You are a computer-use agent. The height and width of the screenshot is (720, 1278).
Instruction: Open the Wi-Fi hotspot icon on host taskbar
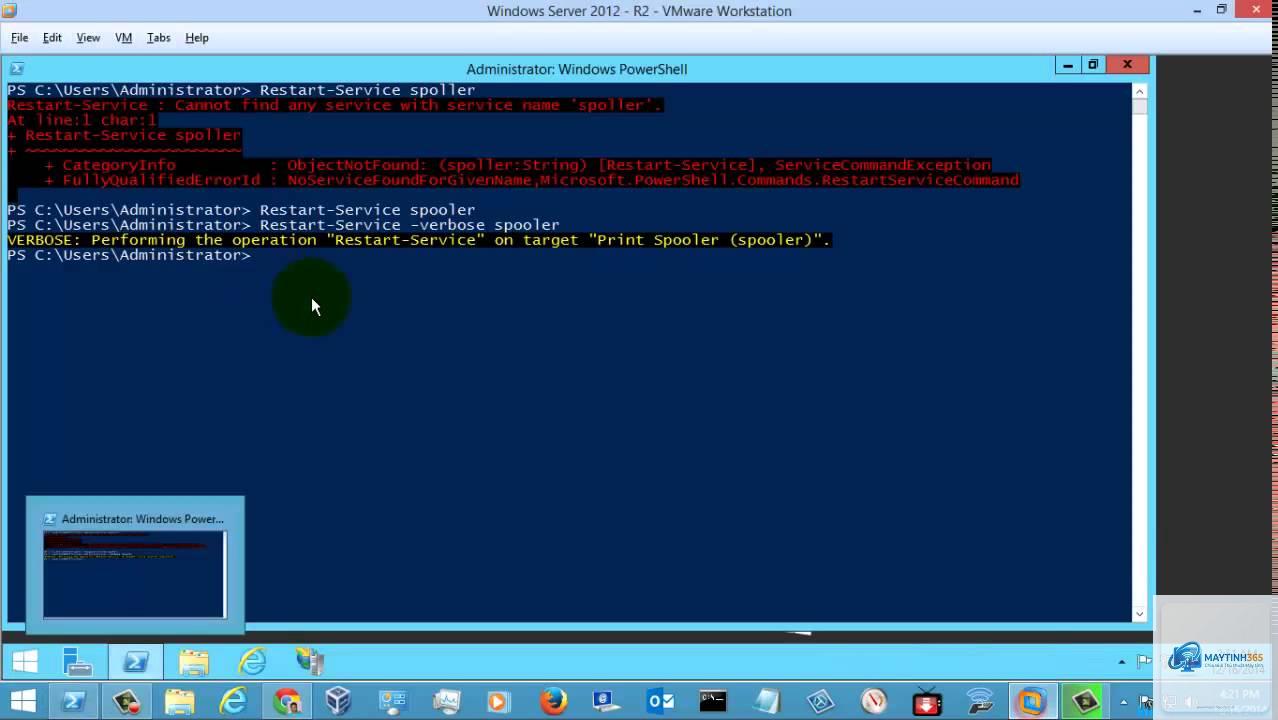tap(980, 701)
